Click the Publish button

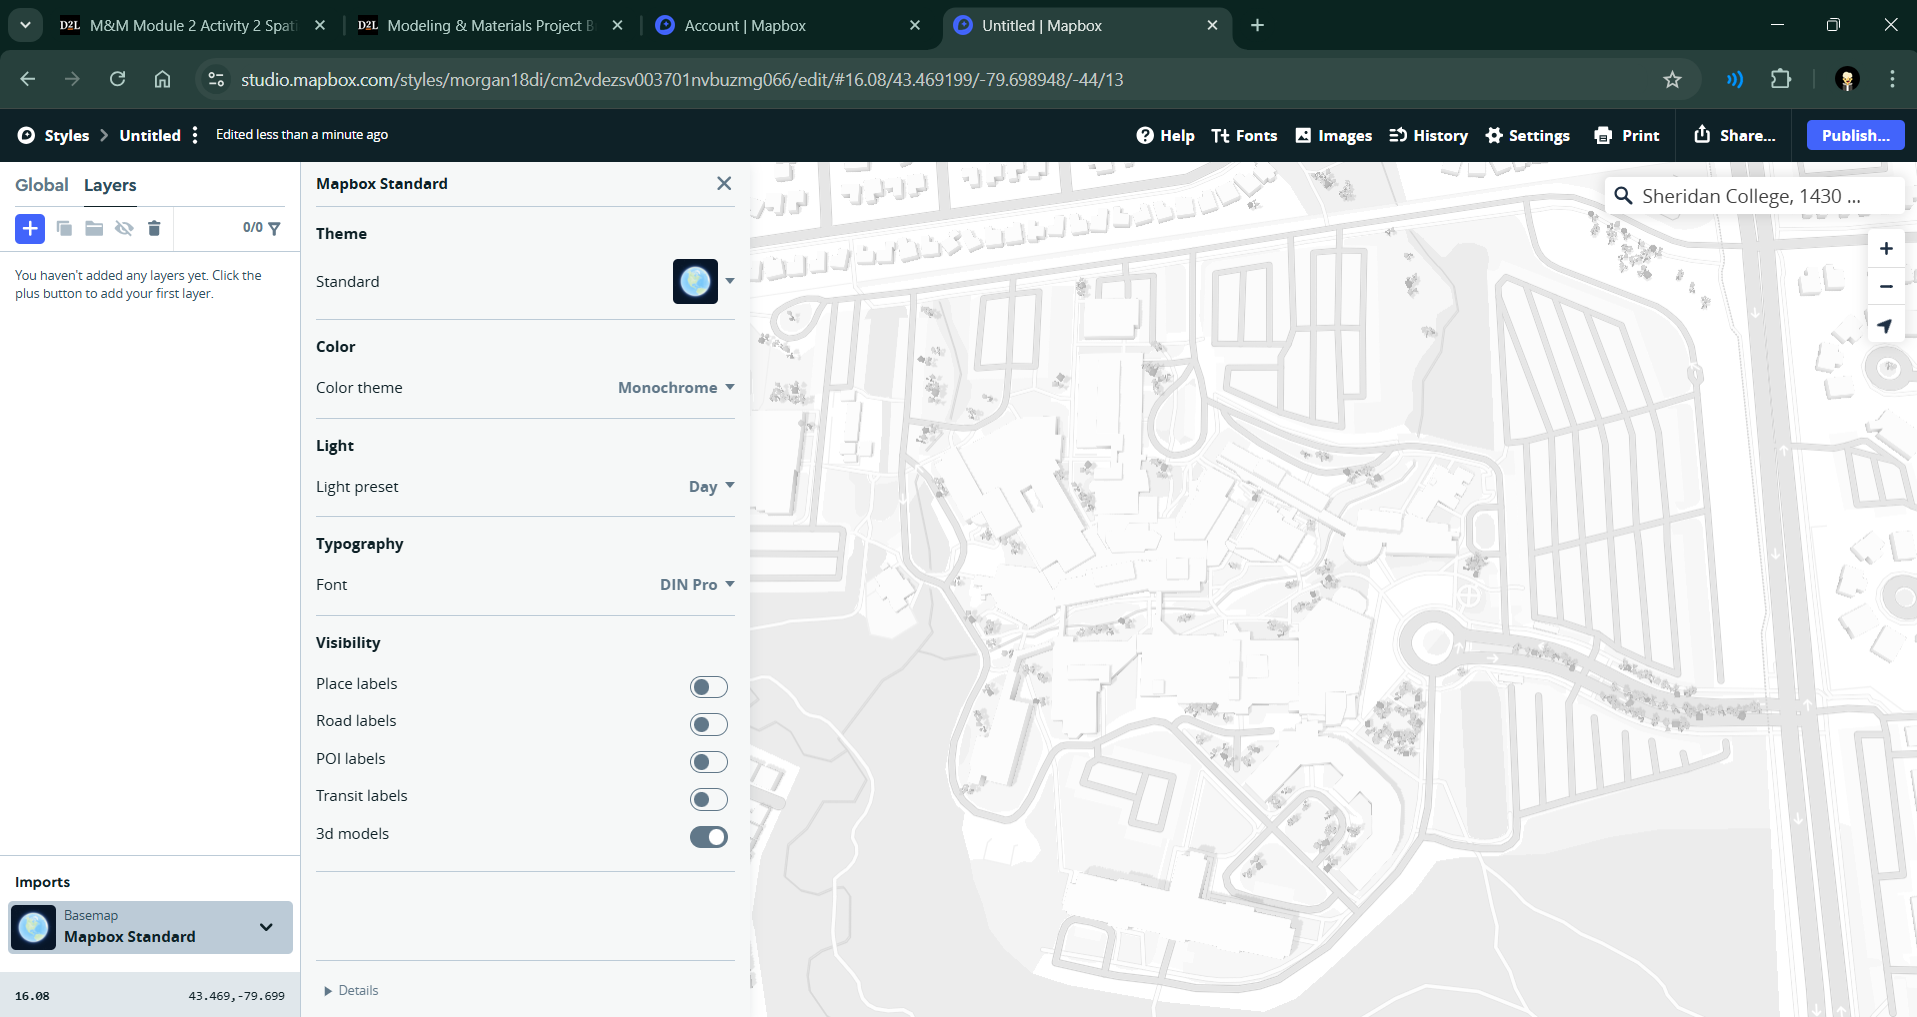1855,136
